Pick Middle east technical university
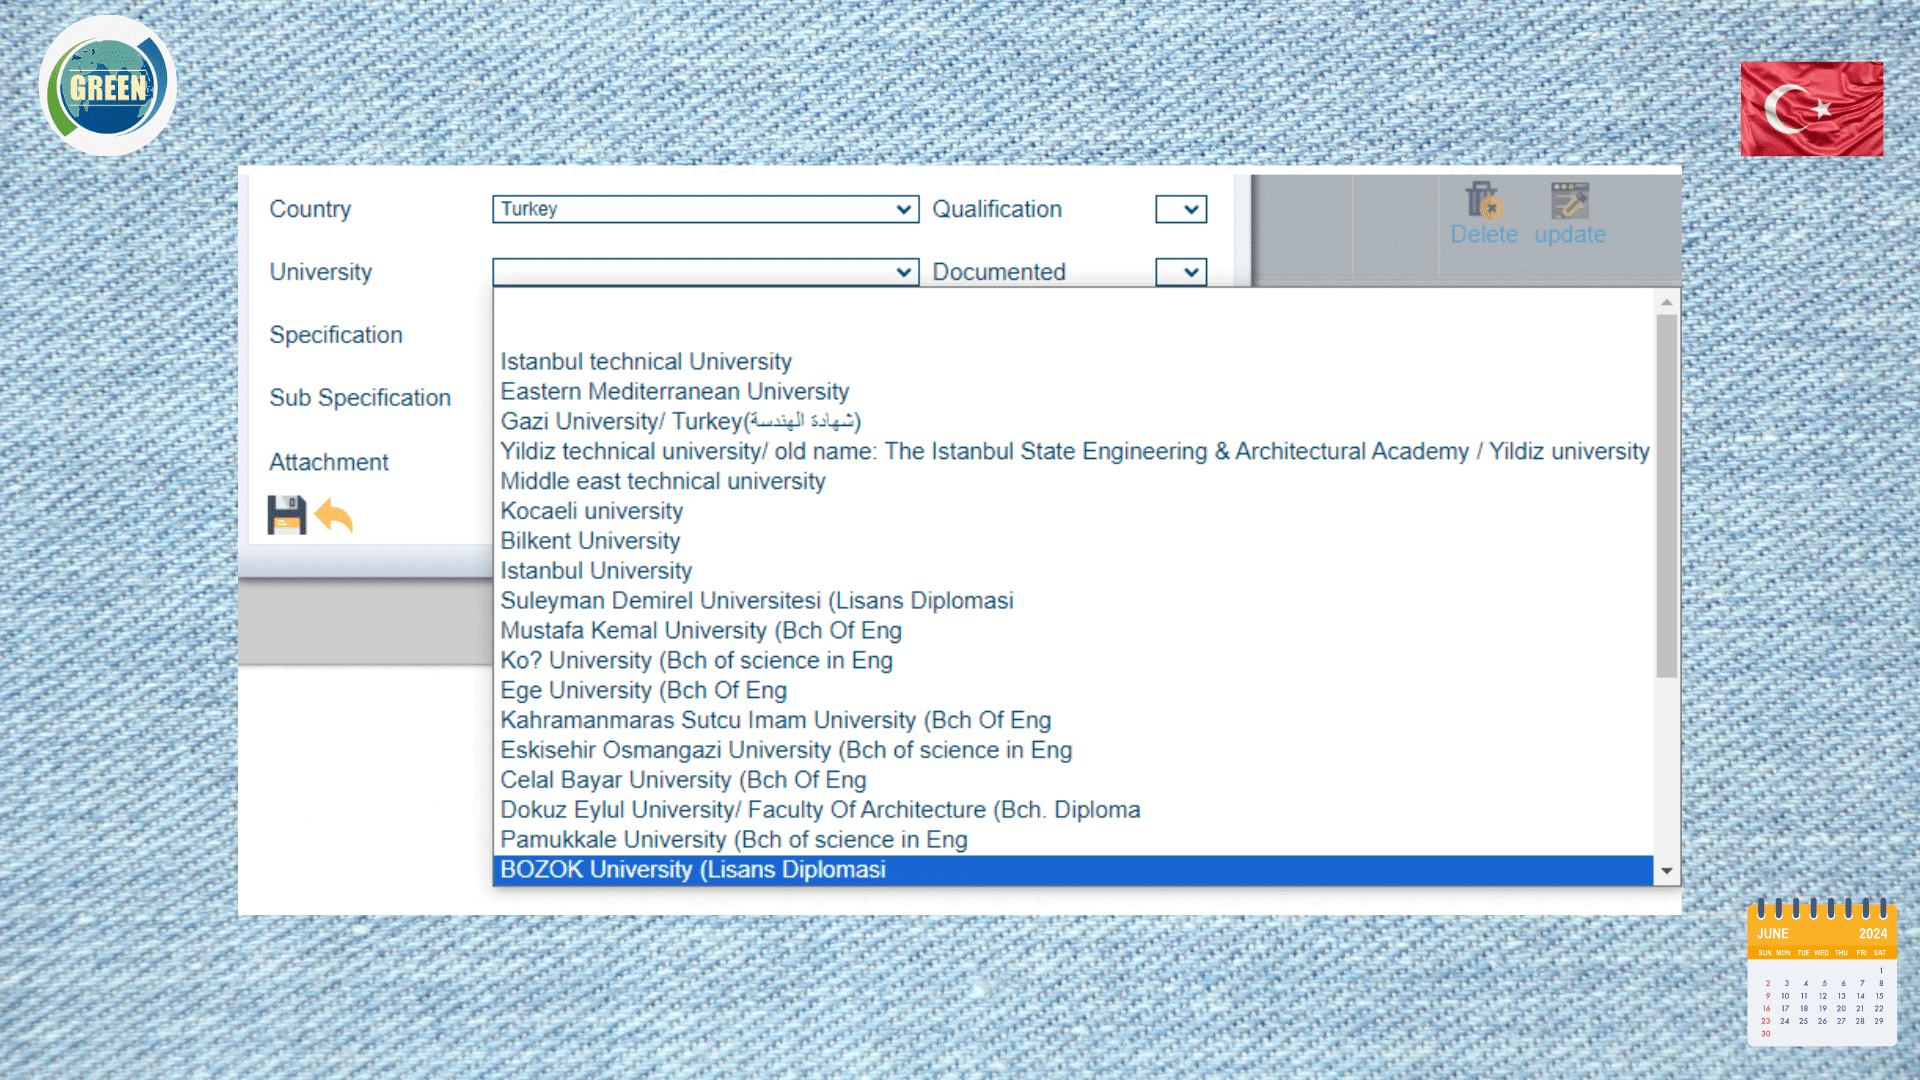 (x=663, y=481)
